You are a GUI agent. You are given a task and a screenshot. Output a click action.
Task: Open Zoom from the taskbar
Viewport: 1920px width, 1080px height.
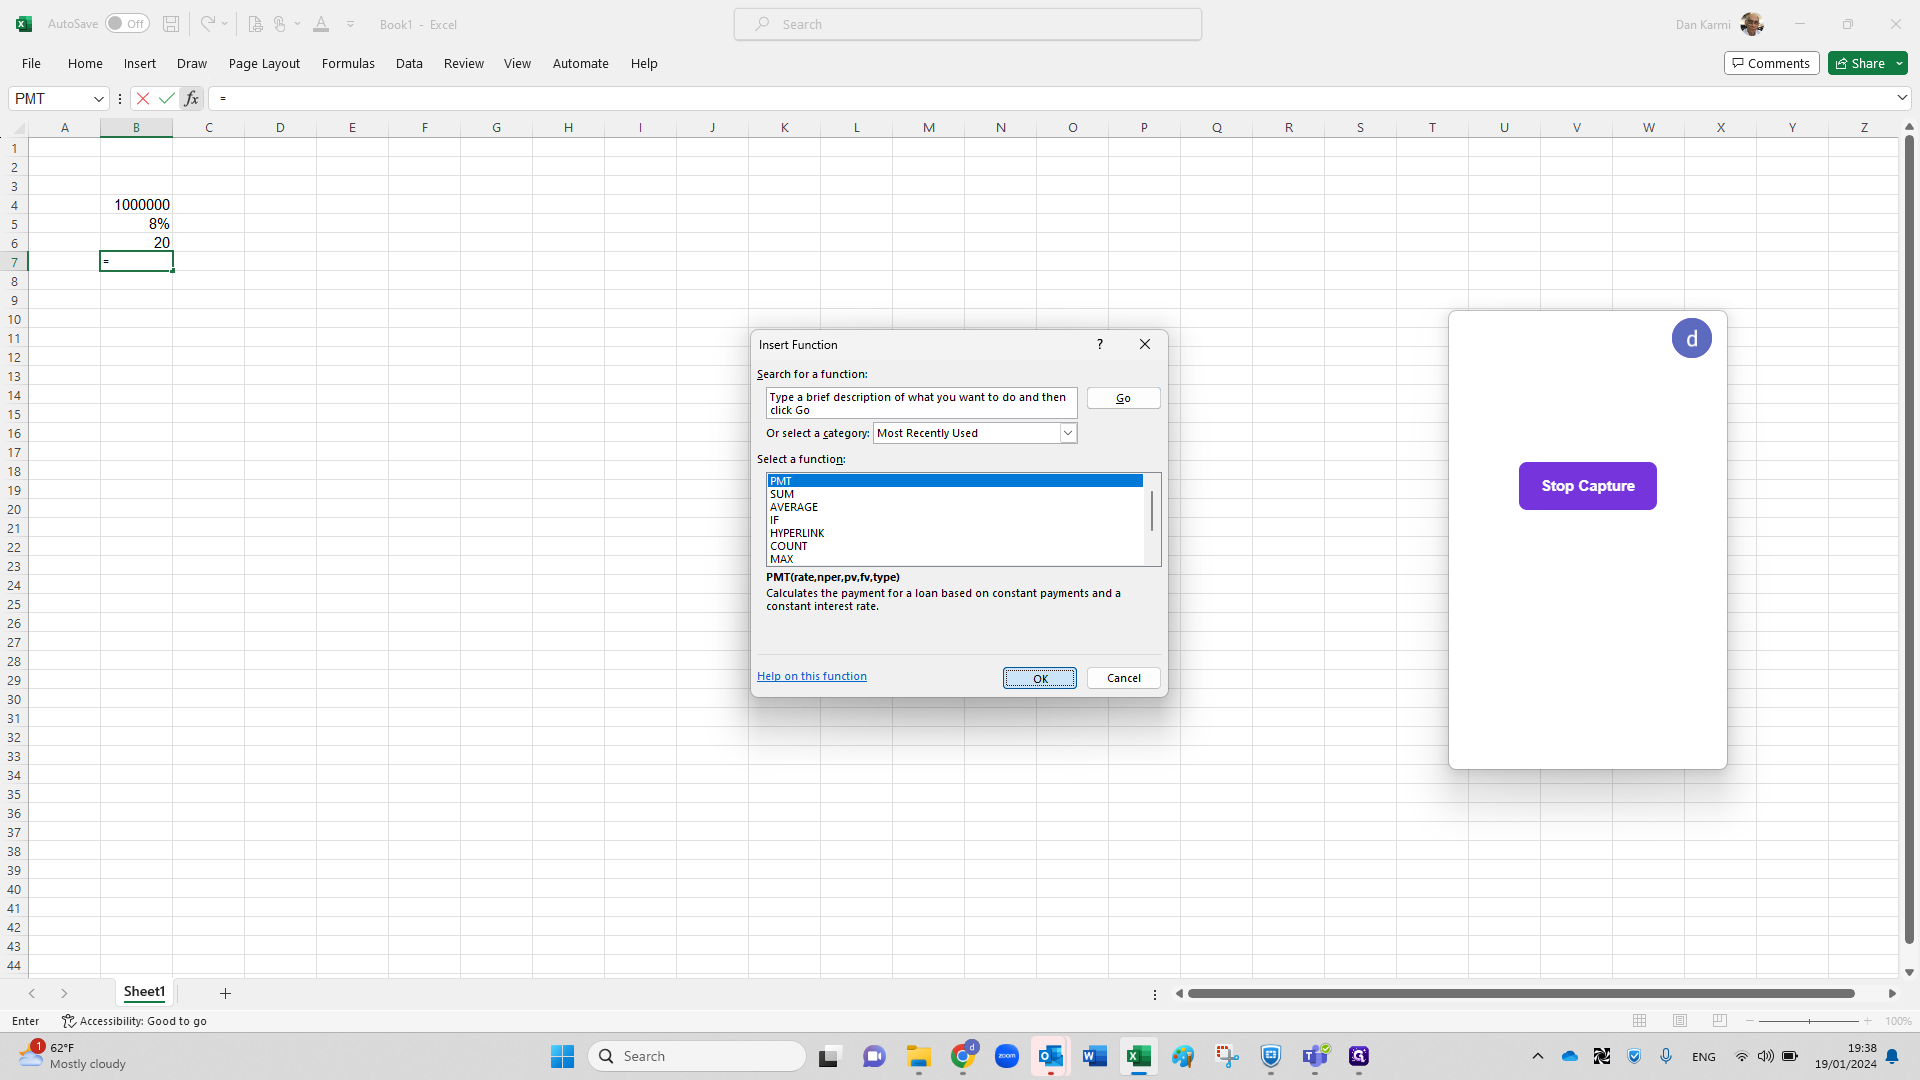tap(1006, 1056)
